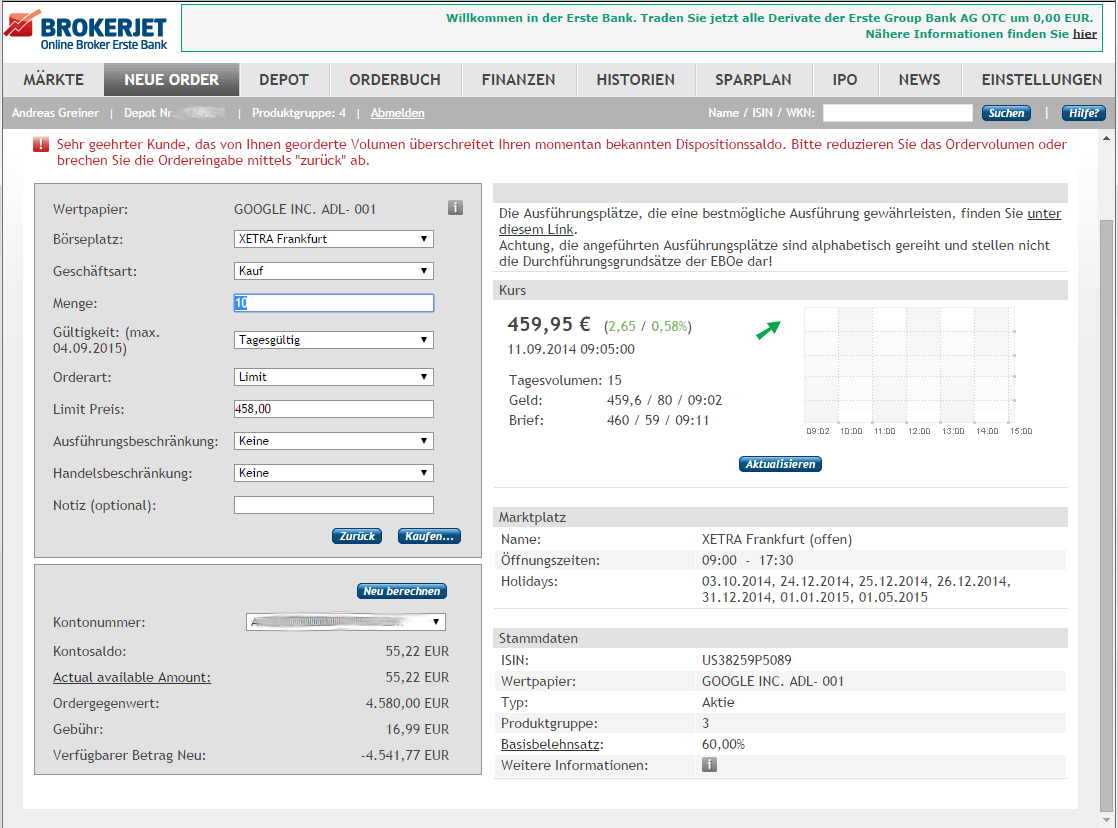The image size is (1118, 828).
Task: Click the ISIN value US38259P5089
Action: tap(747, 660)
